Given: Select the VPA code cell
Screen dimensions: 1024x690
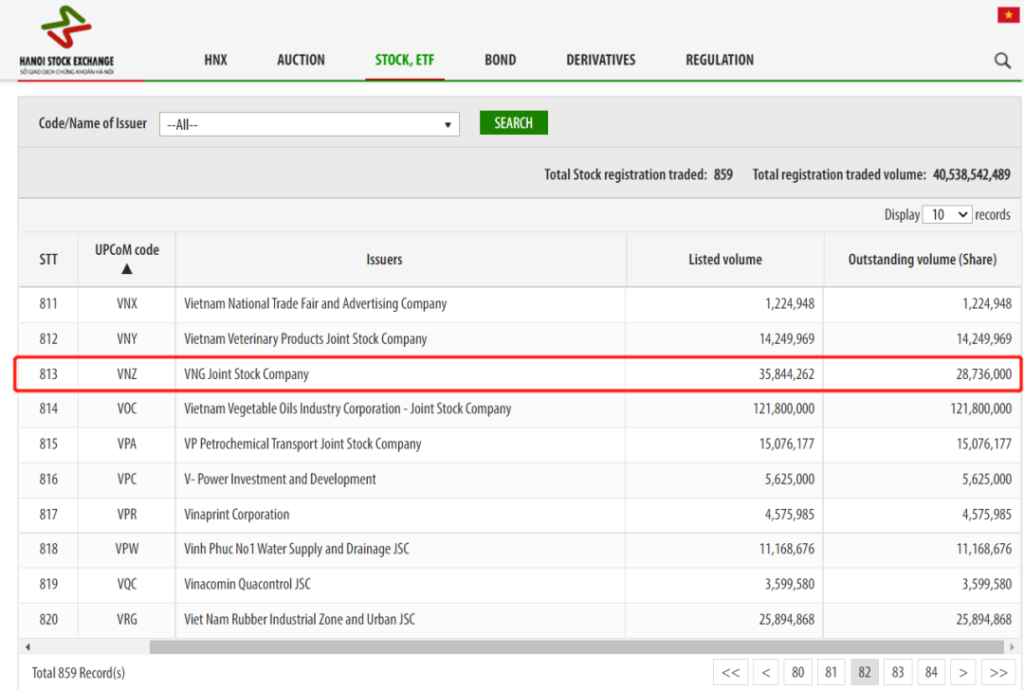Looking at the screenshot, I should click(127, 444).
